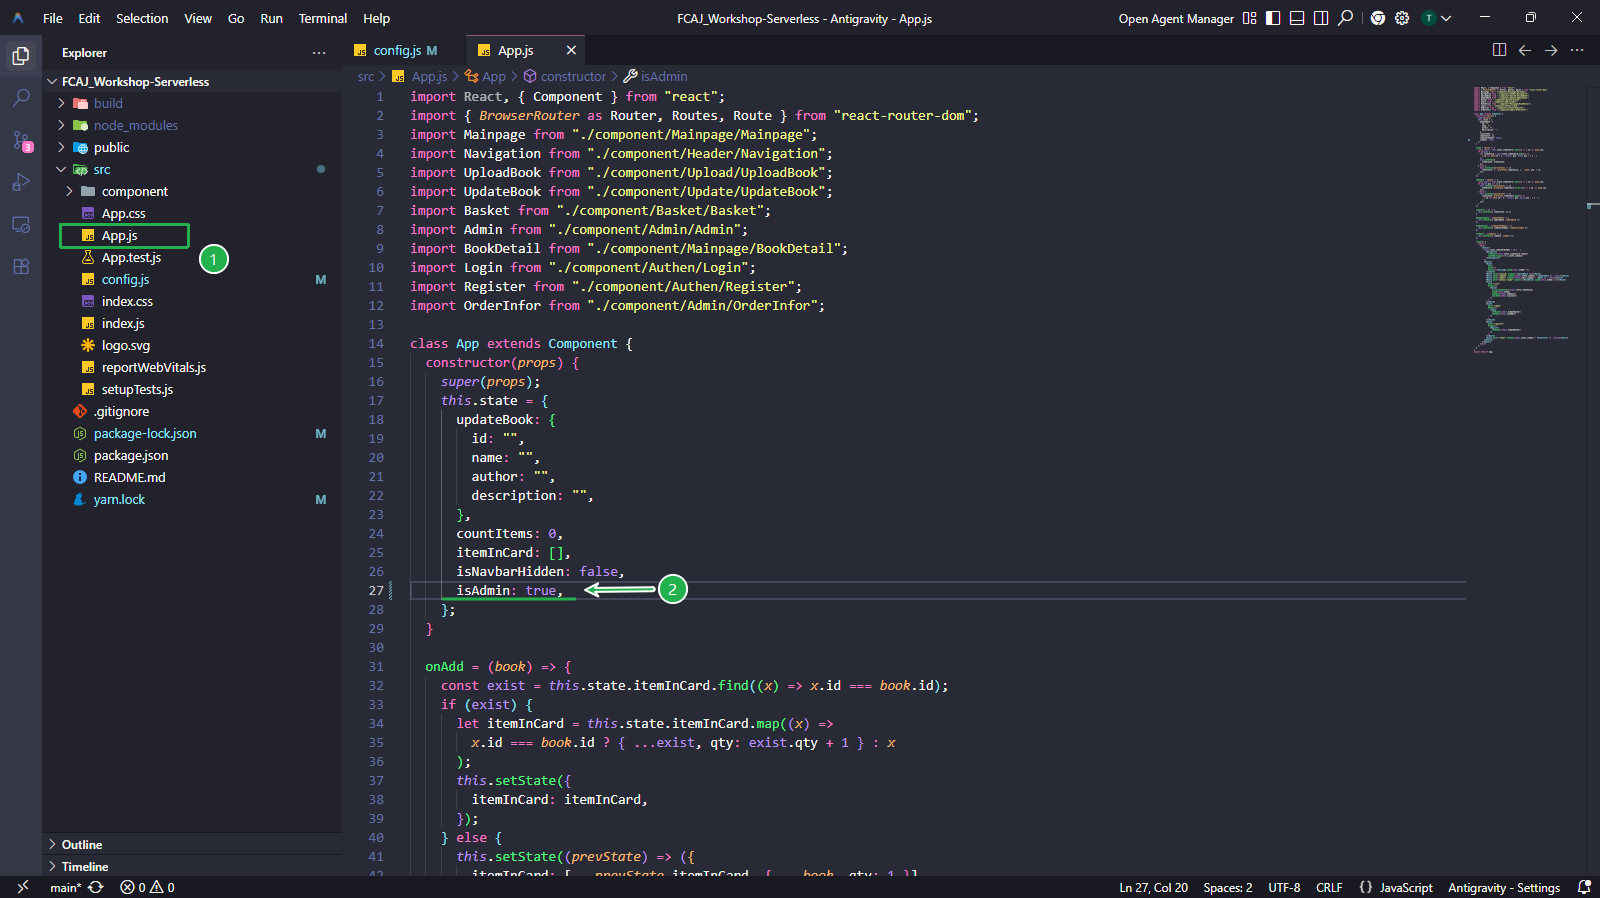1600x898 pixels.
Task: Open the Help menu
Action: [377, 18]
